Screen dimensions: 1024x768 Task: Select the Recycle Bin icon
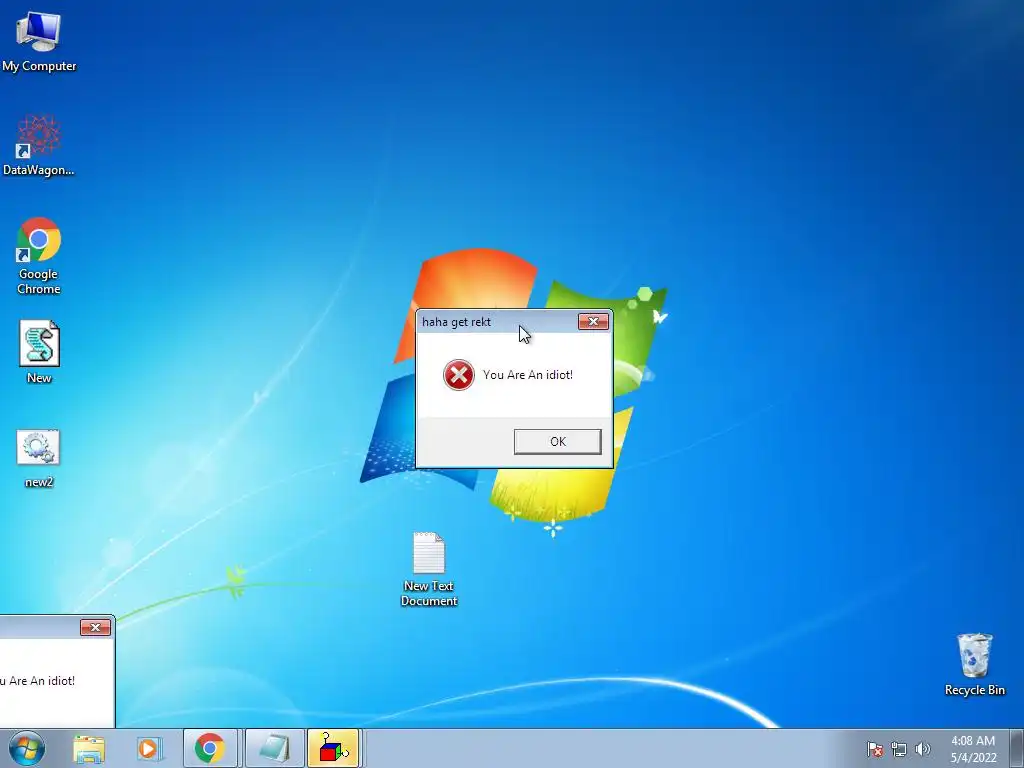974,664
